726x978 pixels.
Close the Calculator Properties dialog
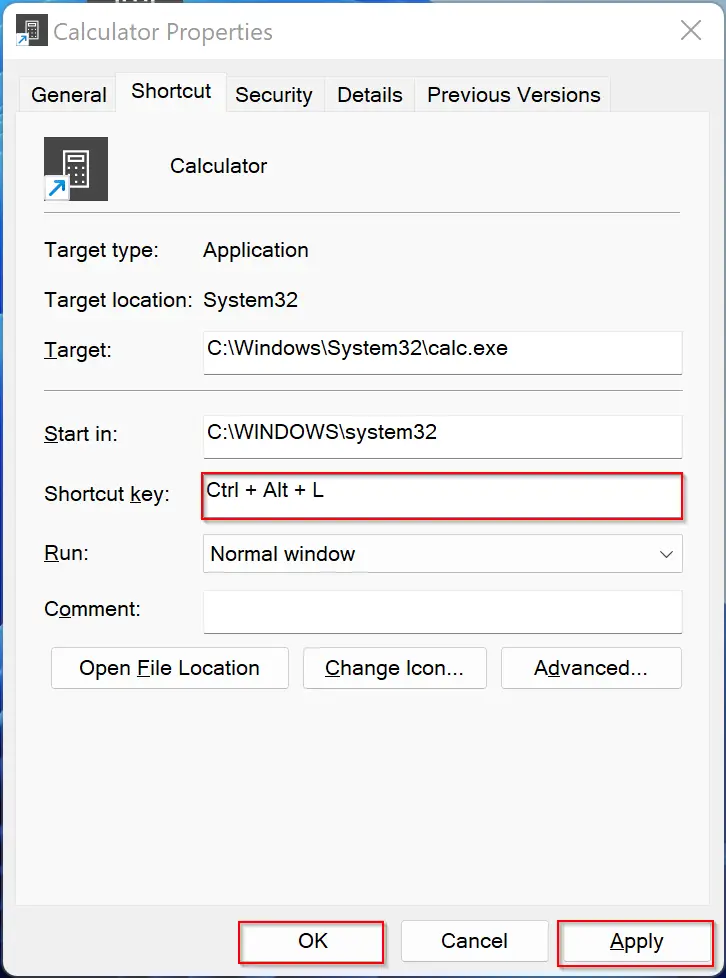690,30
